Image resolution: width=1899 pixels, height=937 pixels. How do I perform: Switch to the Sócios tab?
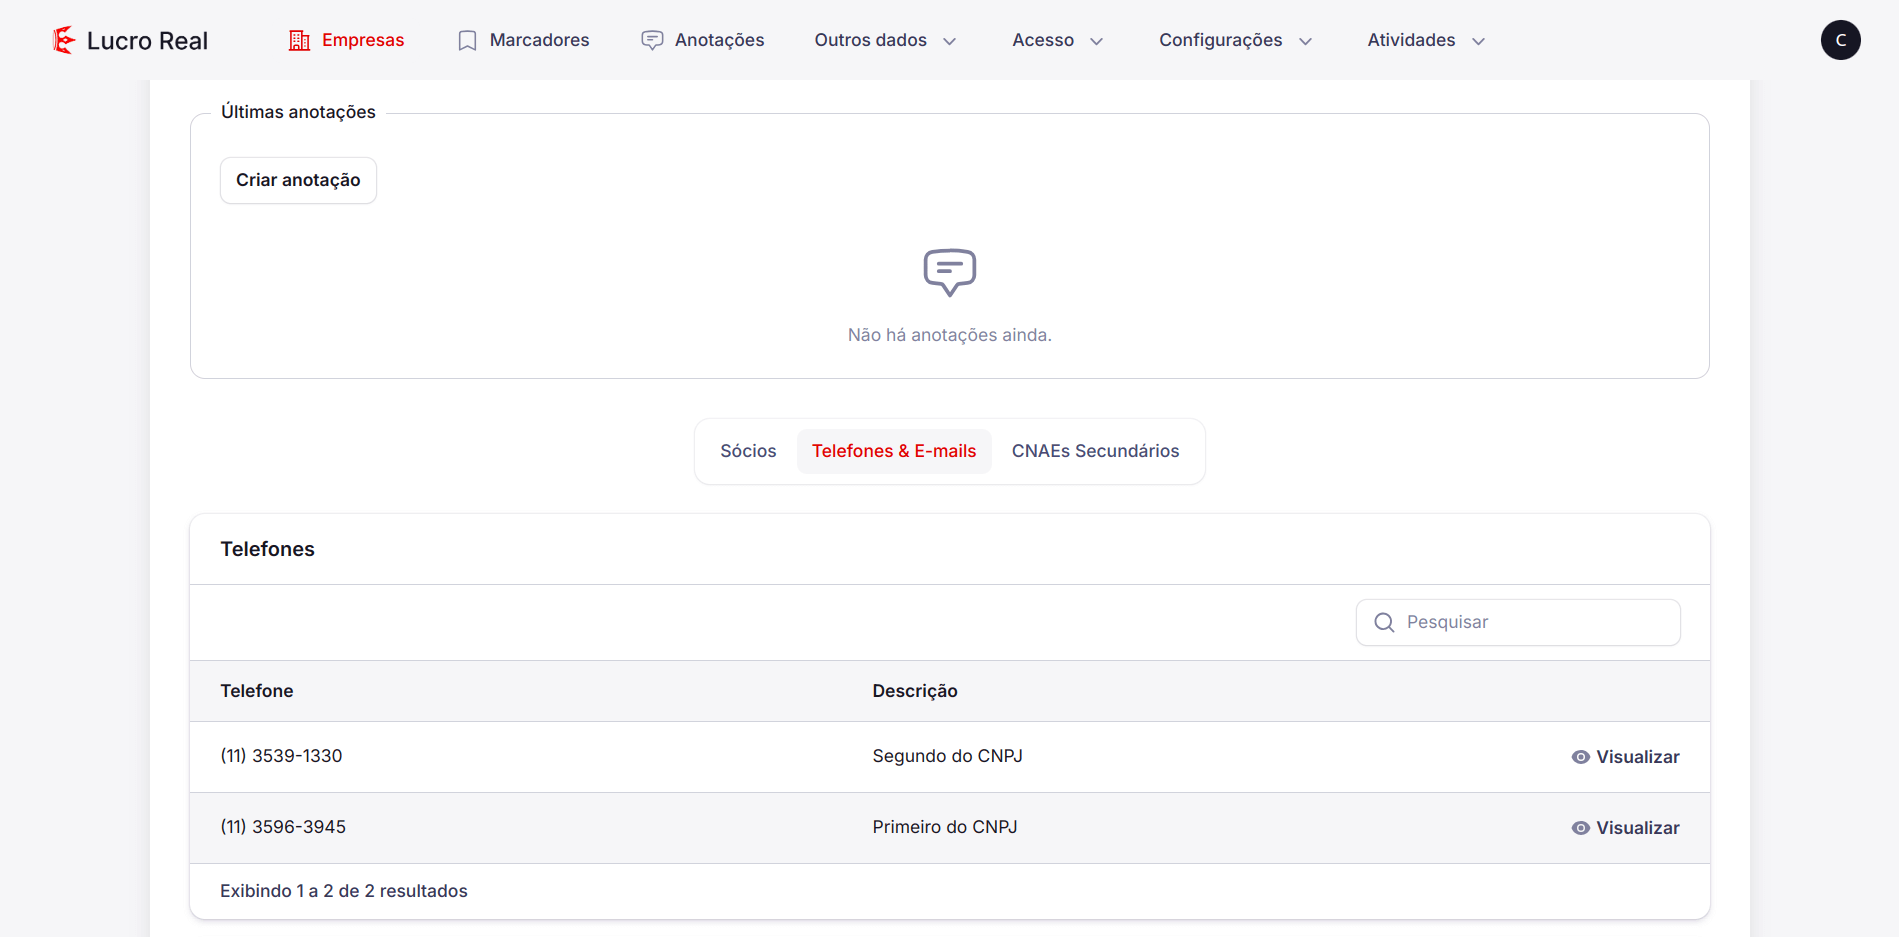click(748, 451)
